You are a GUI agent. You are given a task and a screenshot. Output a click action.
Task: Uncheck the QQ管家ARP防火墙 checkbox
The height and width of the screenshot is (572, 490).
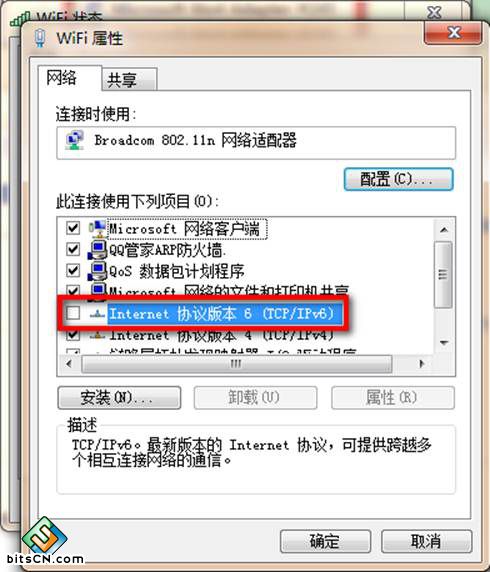coord(73,250)
